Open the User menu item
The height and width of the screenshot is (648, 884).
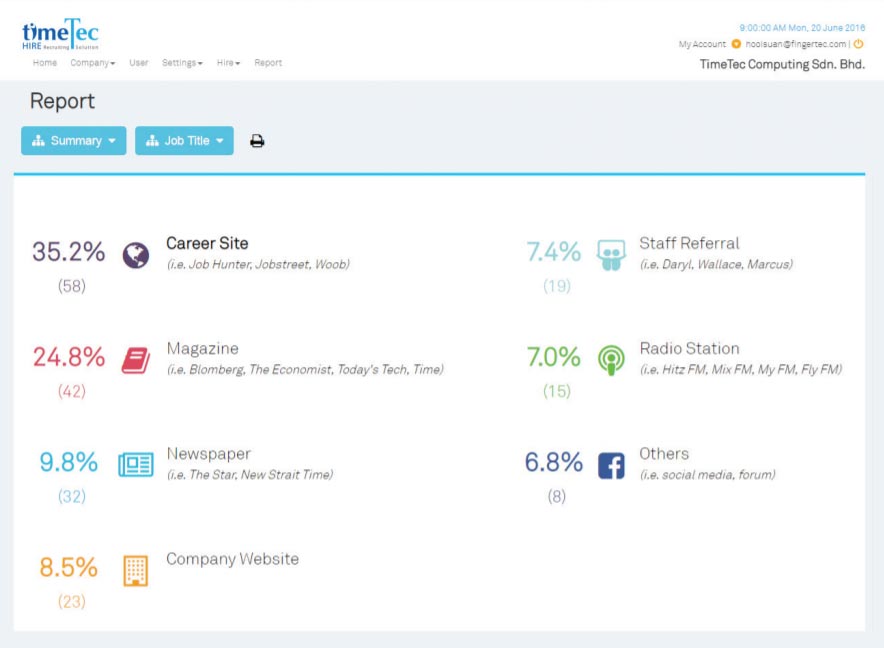[139, 63]
